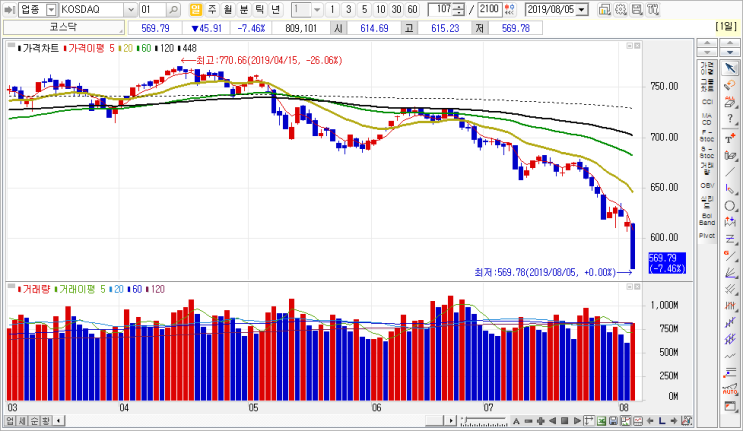Viewport: 743px width, 431px height.
Task: Click the 순 button at bottom left
Action: coord(34,421)
